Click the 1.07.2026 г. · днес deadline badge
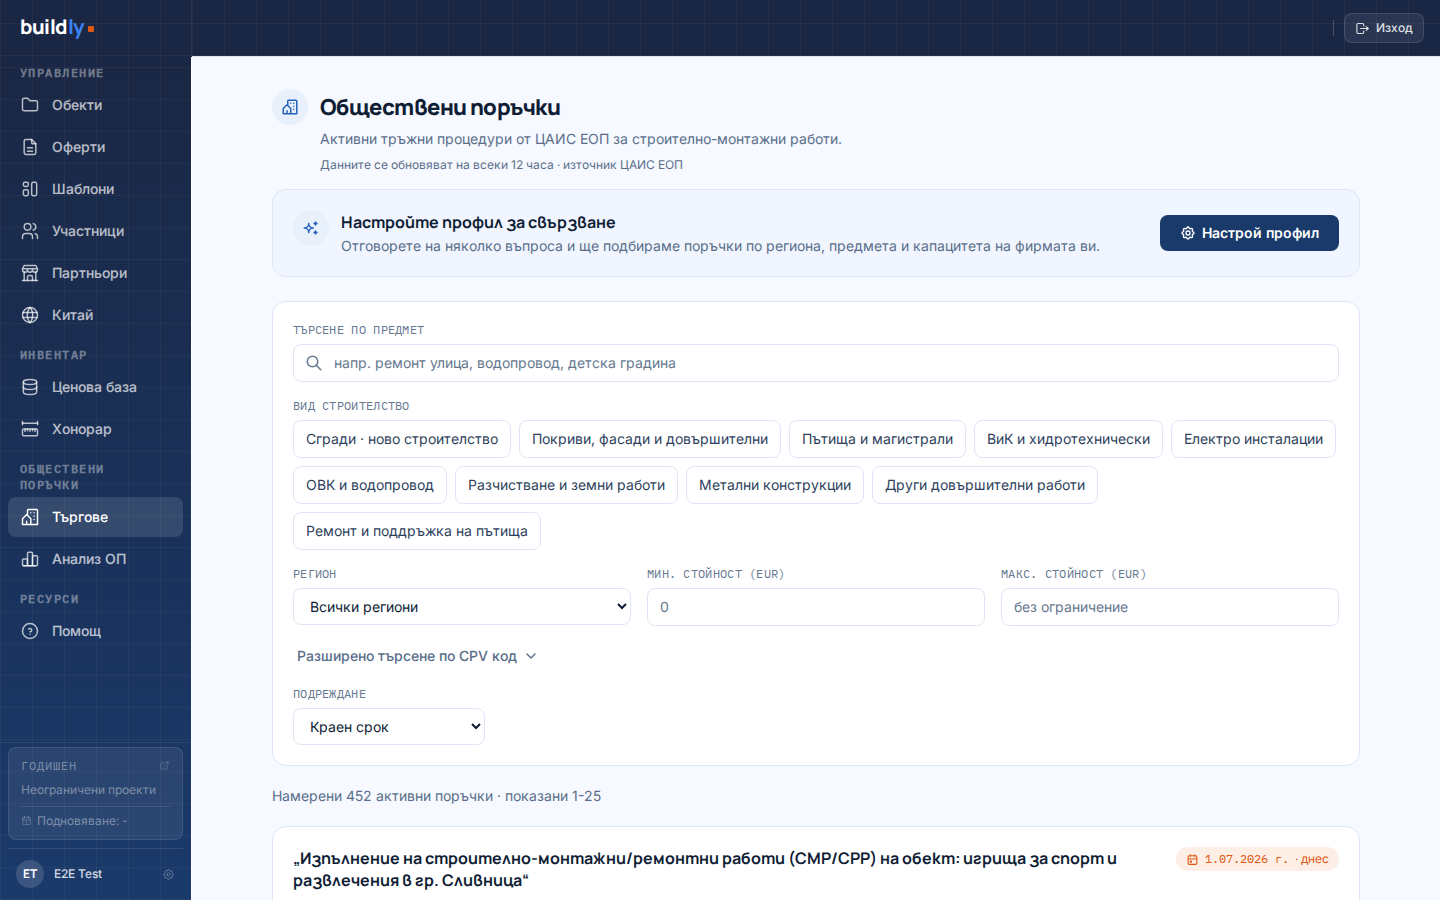The height and width of the screenshot is (900, 1440). click(x=1257, y=860)
